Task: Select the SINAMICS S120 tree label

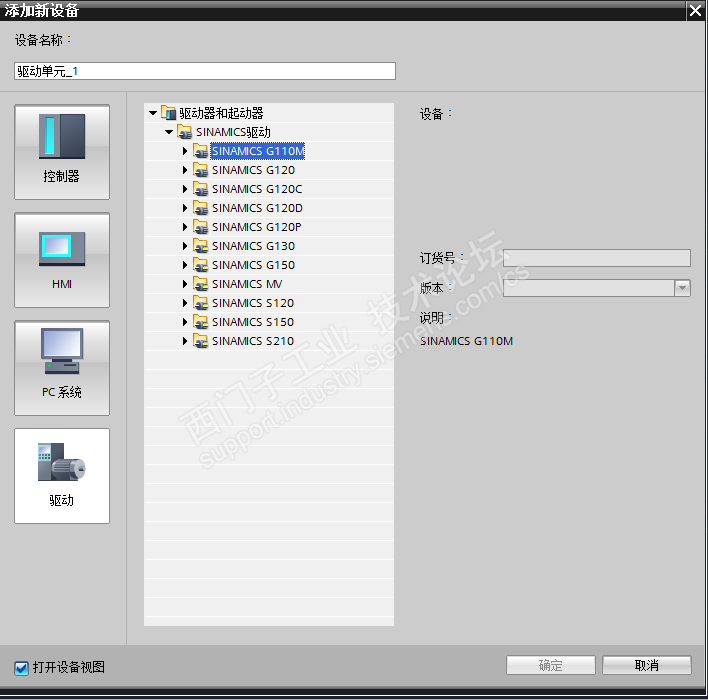Action: (253, 303)
